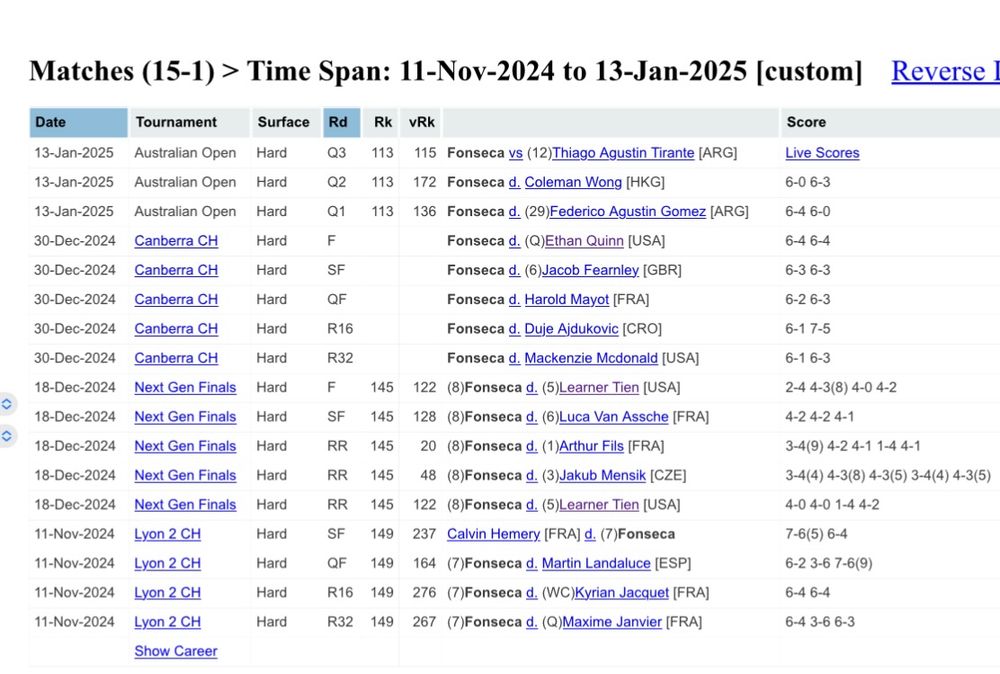Click Canberra CH link in the Mackenzie Mcdonald row
Image resolution: width=1000 pixels, height=674 pixels.
175,358
